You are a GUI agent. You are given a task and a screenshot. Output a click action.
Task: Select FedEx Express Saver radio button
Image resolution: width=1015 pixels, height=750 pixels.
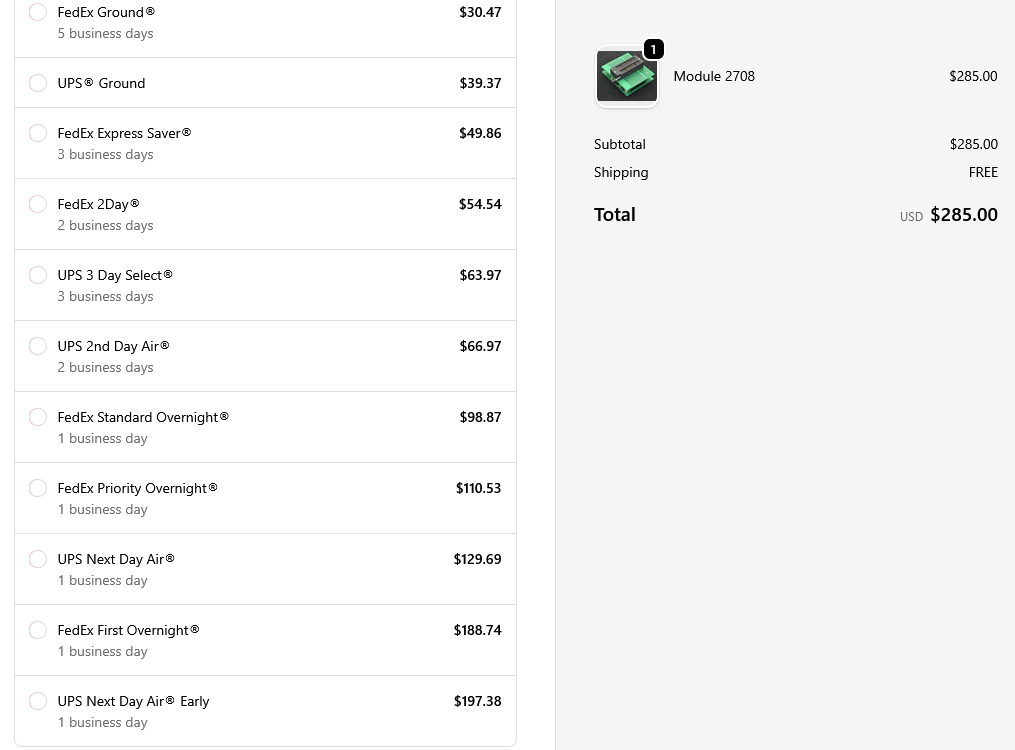38,133
